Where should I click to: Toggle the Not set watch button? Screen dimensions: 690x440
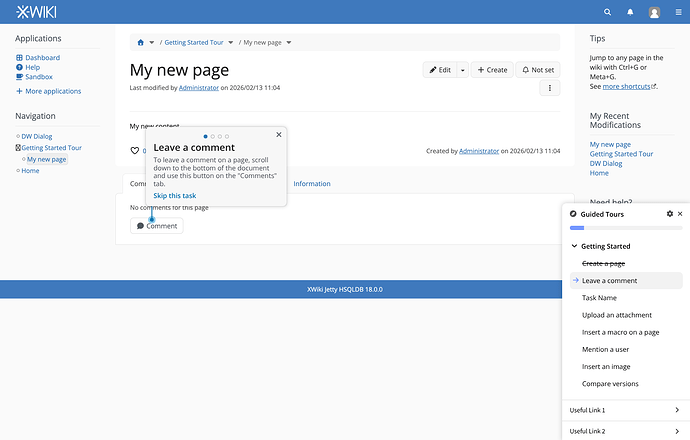538,70
